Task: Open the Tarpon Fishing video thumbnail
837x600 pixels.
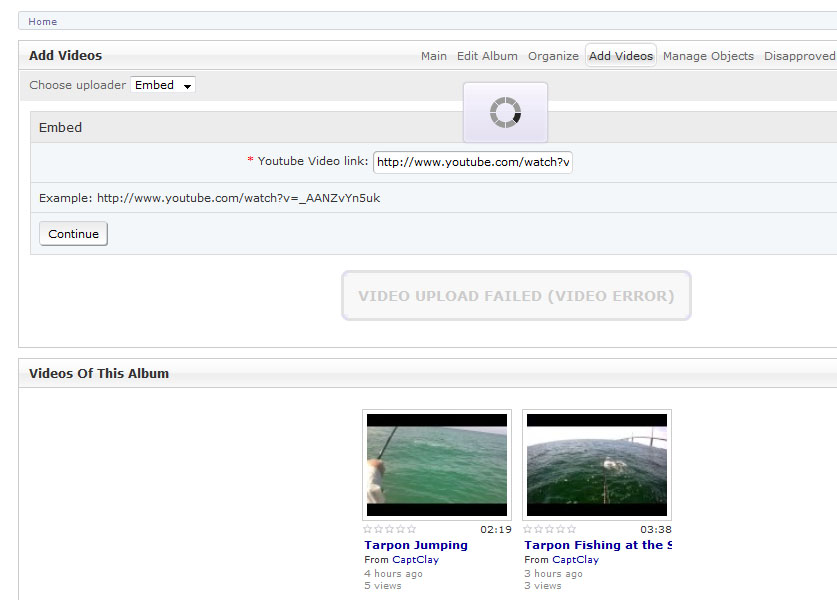Action: [x=597, y=465]
